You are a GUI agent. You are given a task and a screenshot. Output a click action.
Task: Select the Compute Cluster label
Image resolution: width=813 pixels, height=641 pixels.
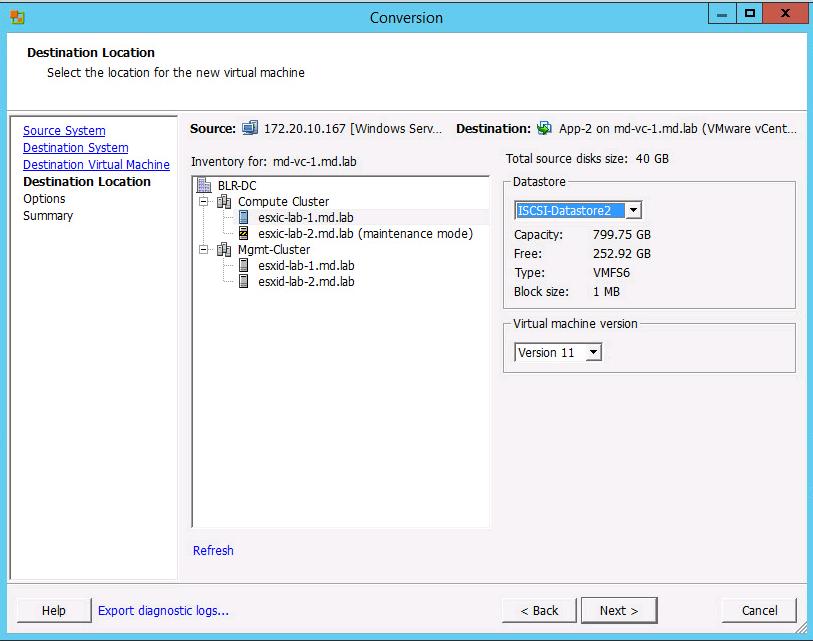[x=284, y=201]
